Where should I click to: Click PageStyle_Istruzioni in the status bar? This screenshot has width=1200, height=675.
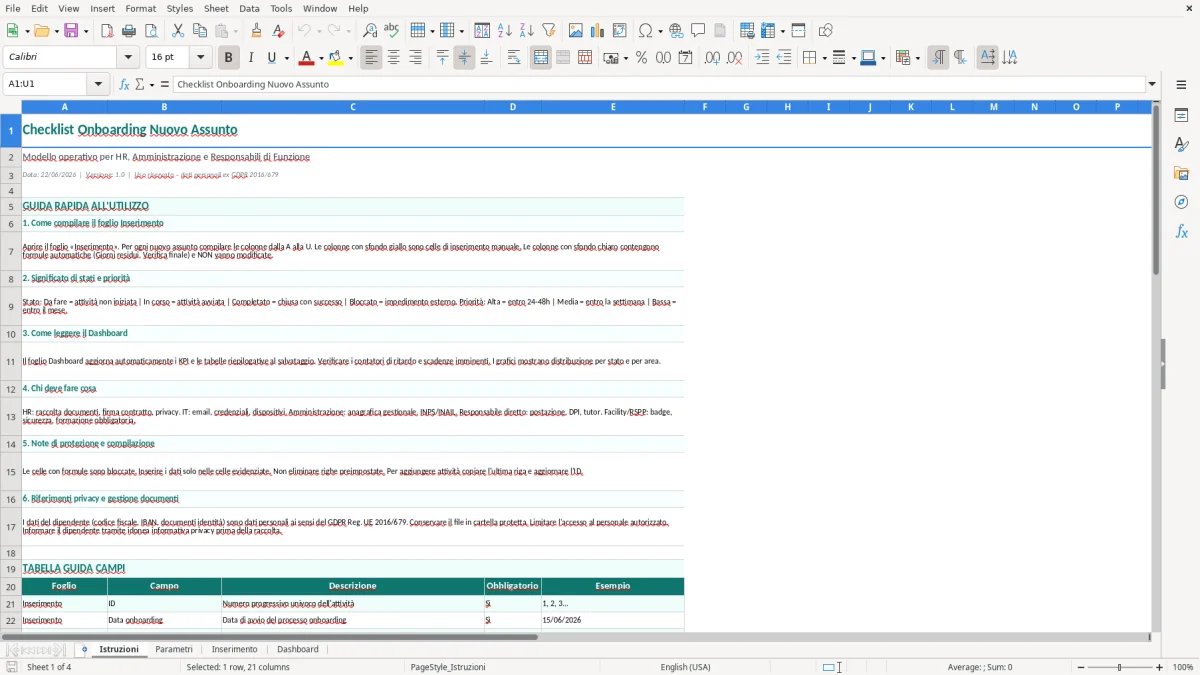pos(448,667)
